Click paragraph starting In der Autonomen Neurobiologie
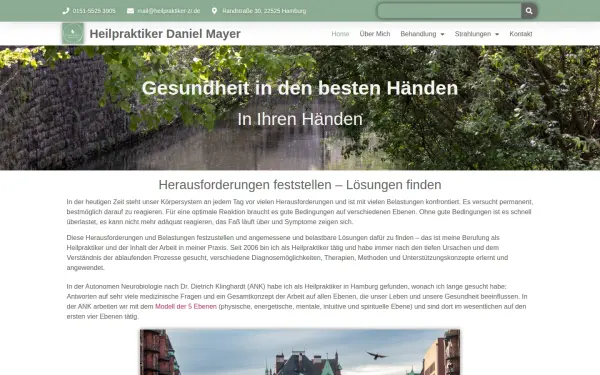 pyautogui.click(x=297, y=302)
